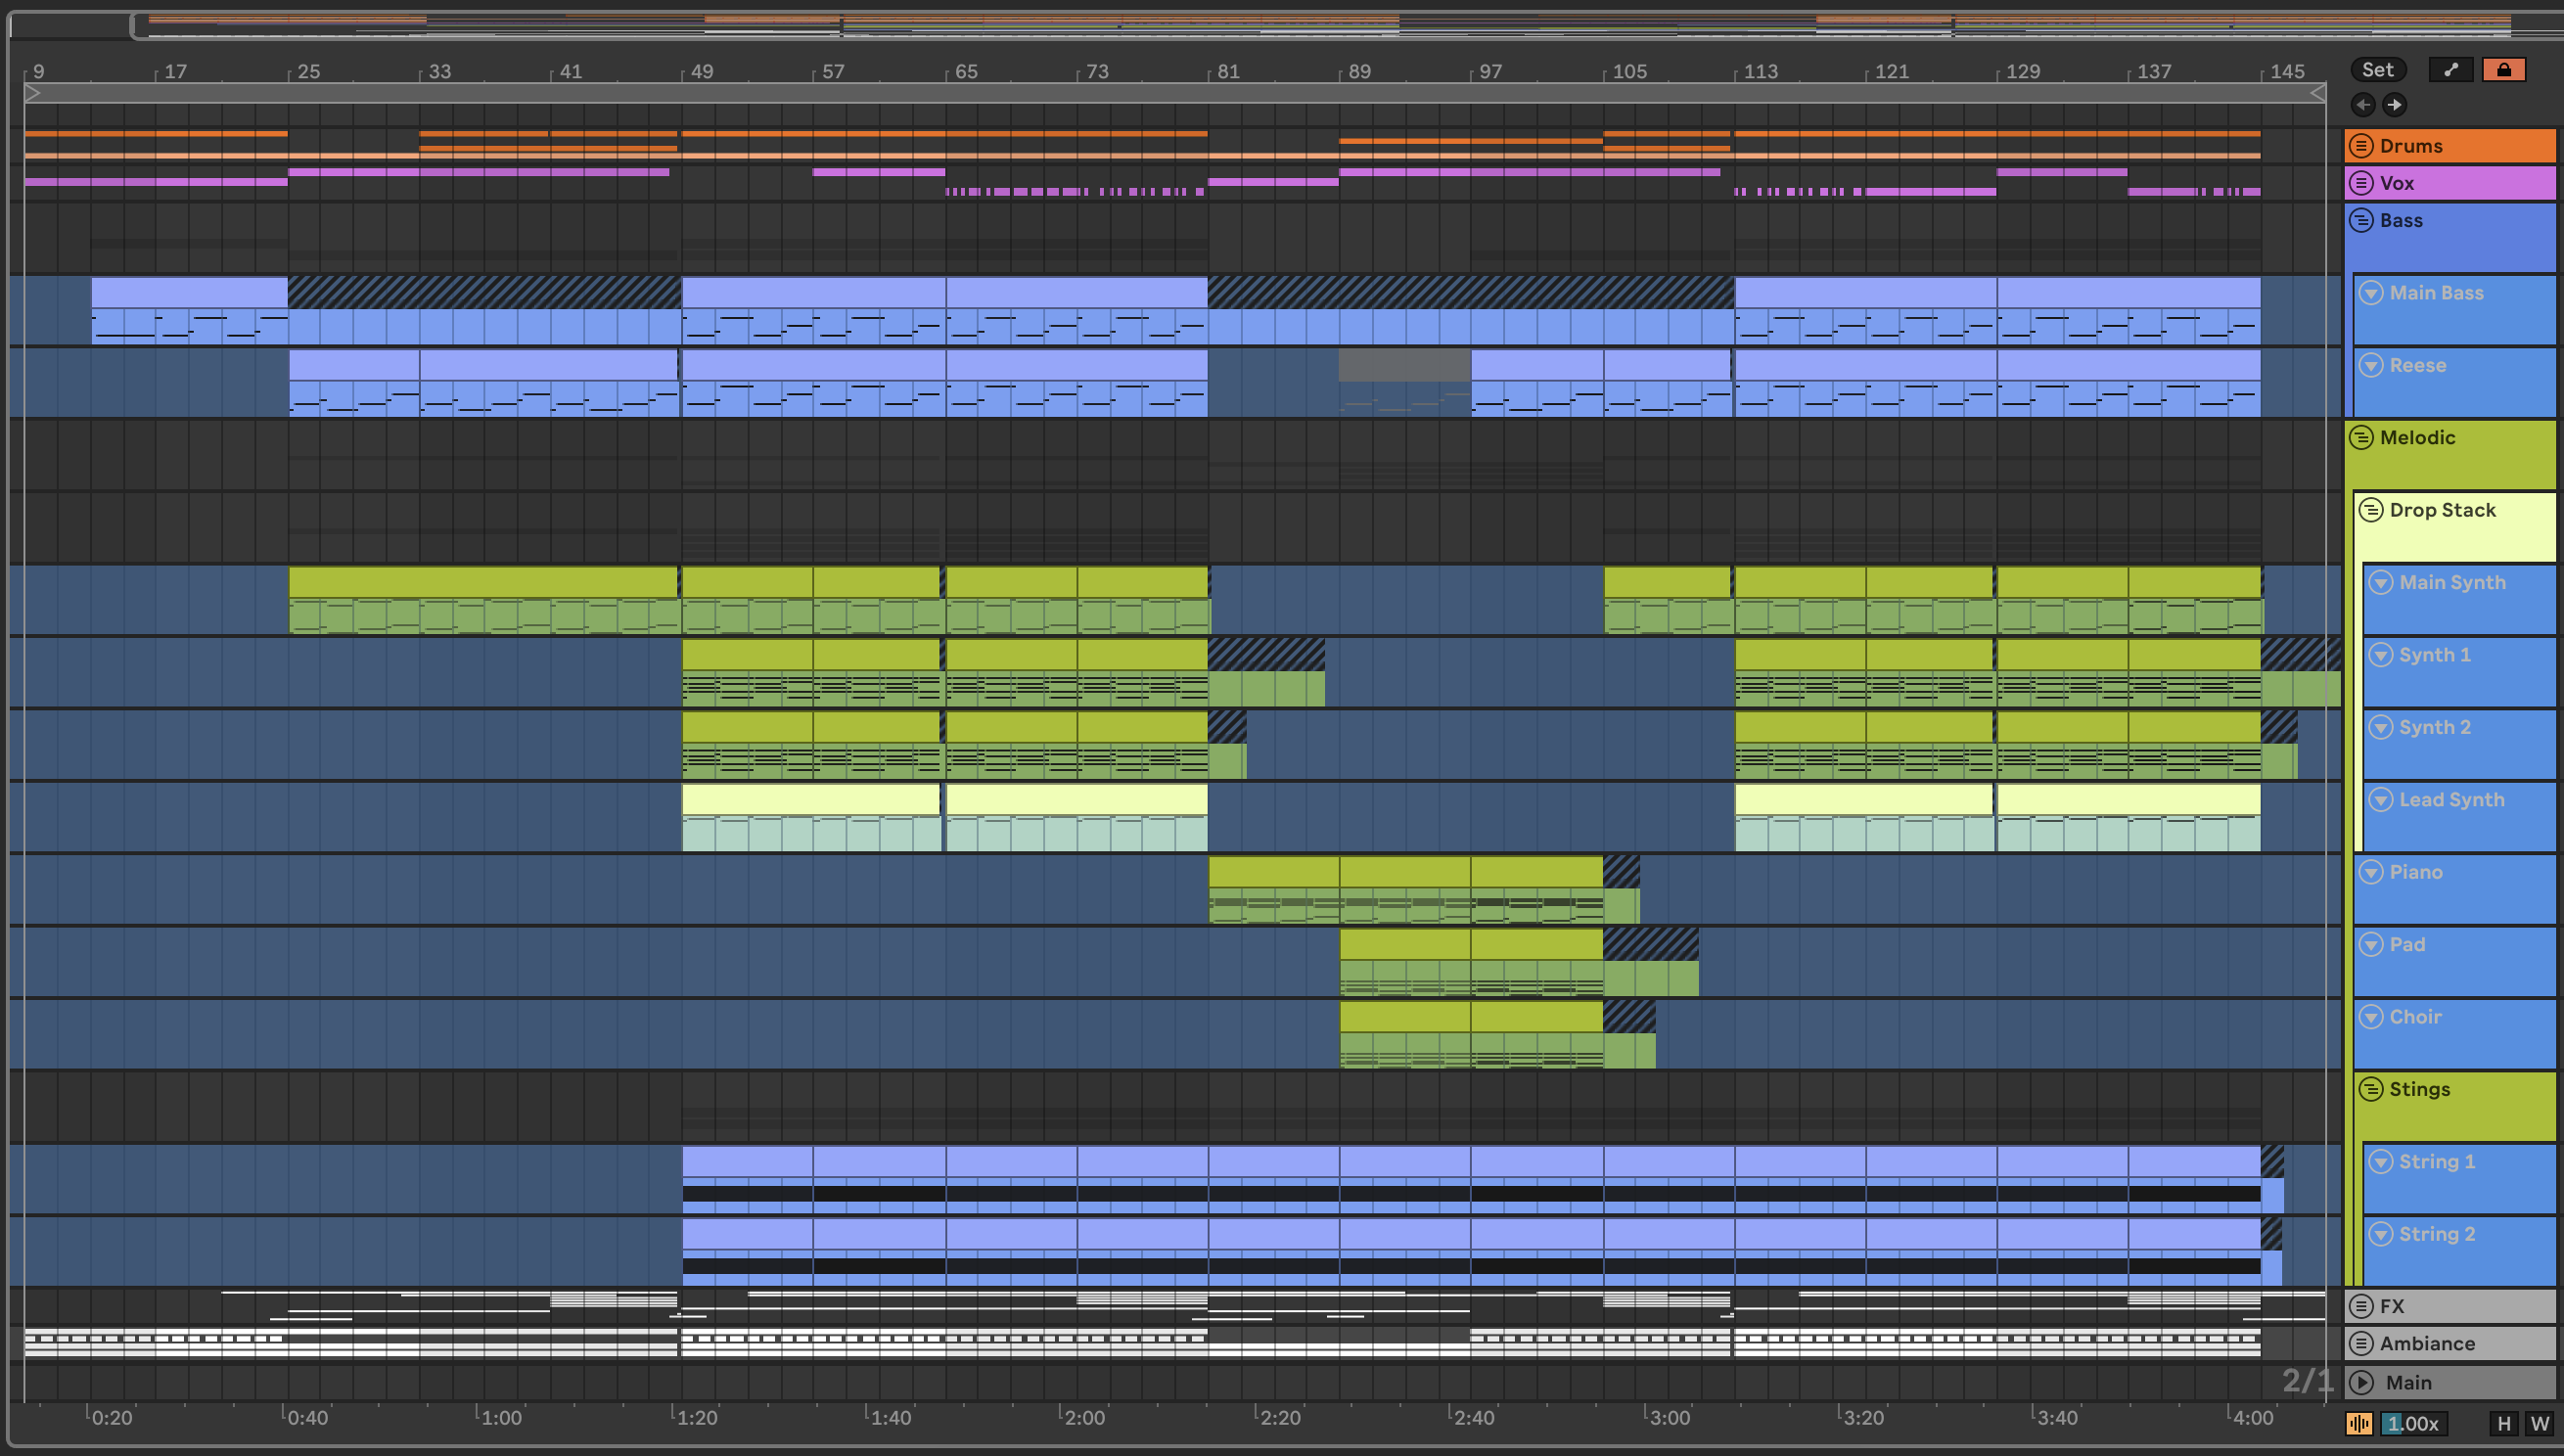Viewport: 2564px width, 1456px height.
Task: Click the Reese track fold icon
Action: [2371, 365]
